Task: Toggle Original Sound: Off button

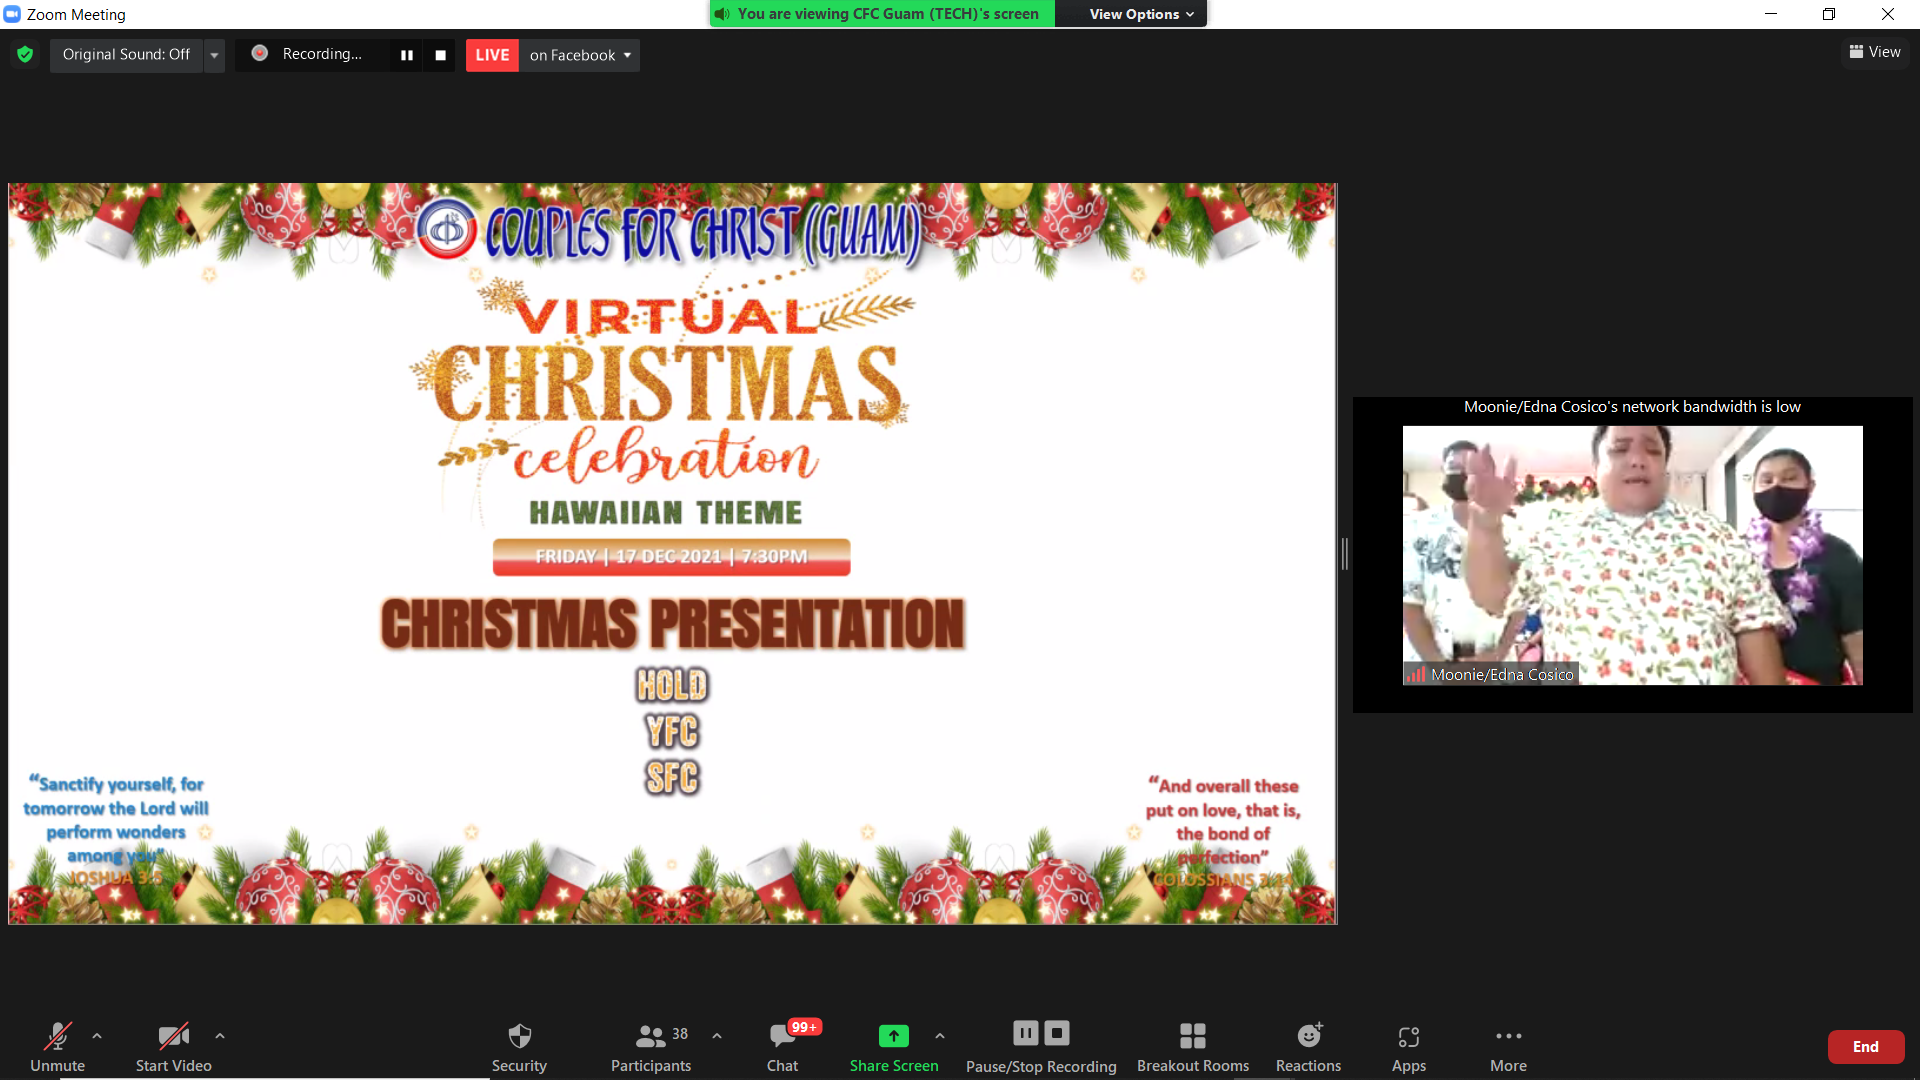Action: point(126,54)
